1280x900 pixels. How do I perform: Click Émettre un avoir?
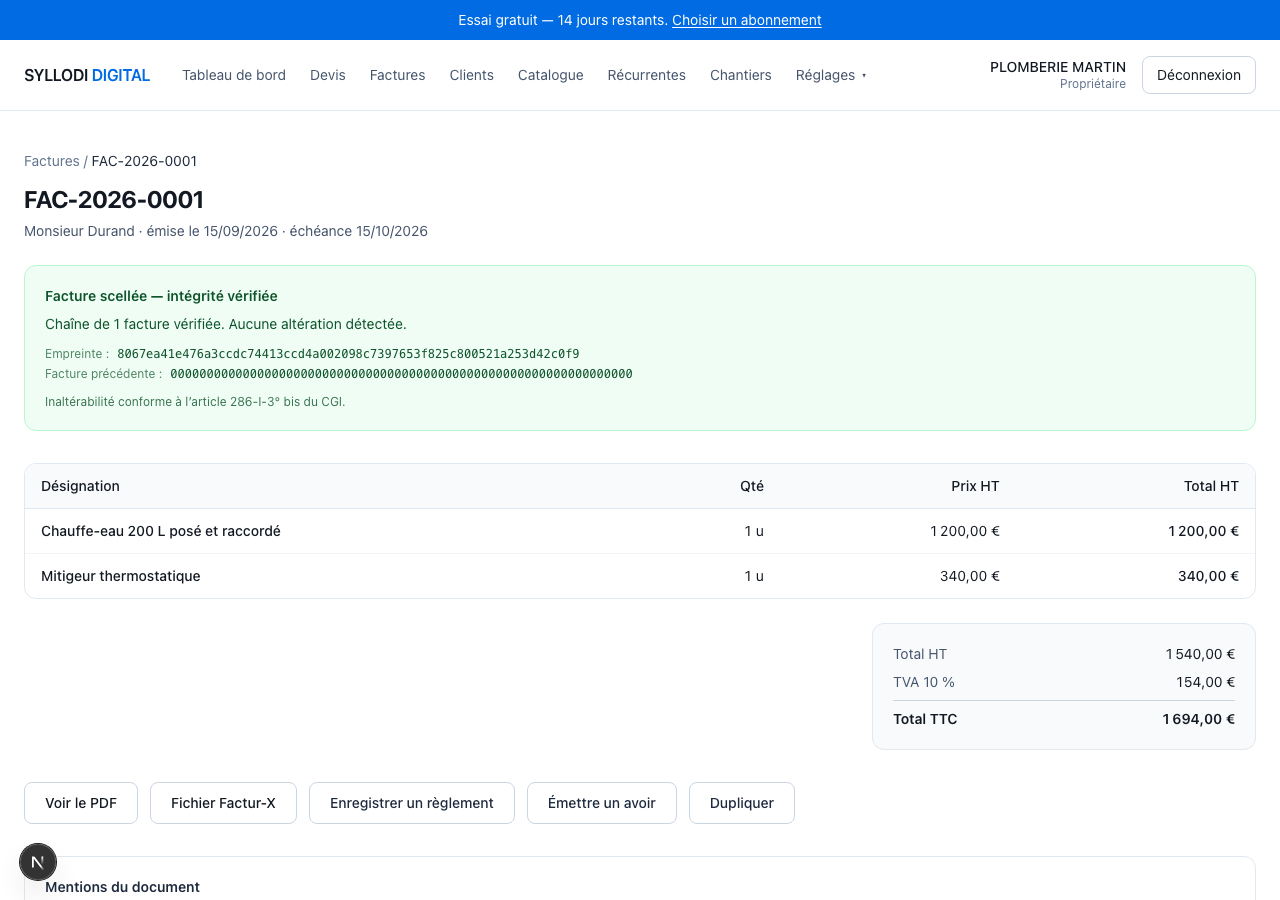(602, 803)
